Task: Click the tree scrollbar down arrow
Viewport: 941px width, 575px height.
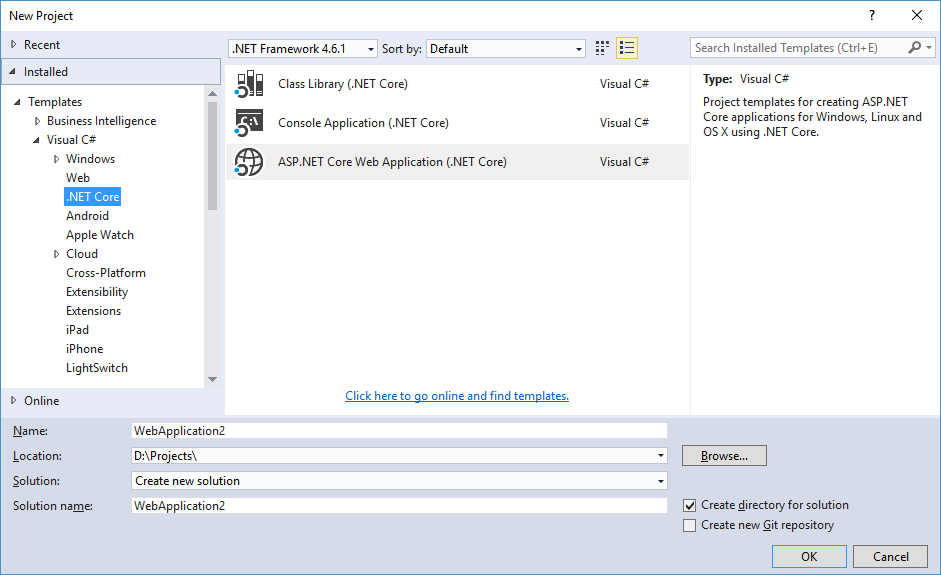Action: pos(212,379)
